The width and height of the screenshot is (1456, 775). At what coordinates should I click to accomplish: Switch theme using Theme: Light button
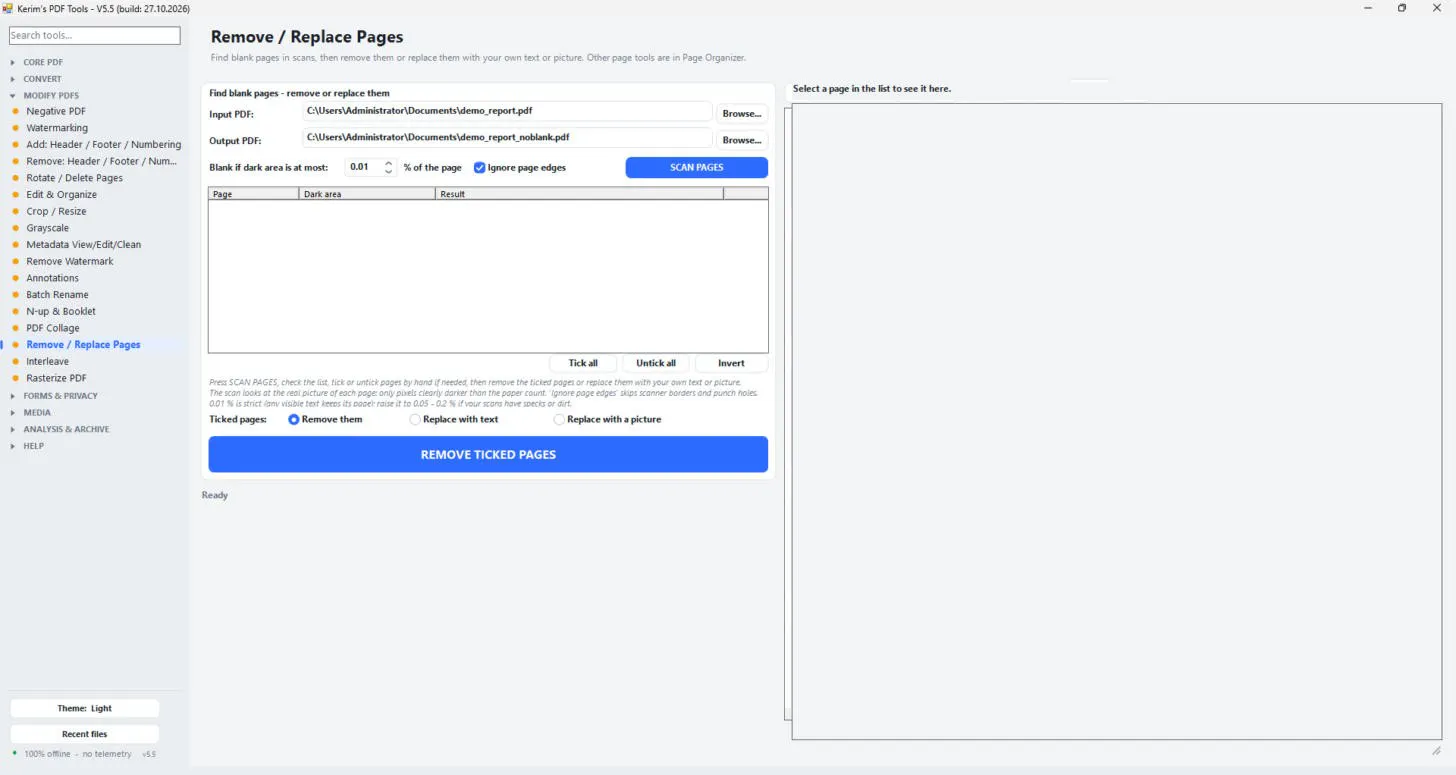(85, 709)
